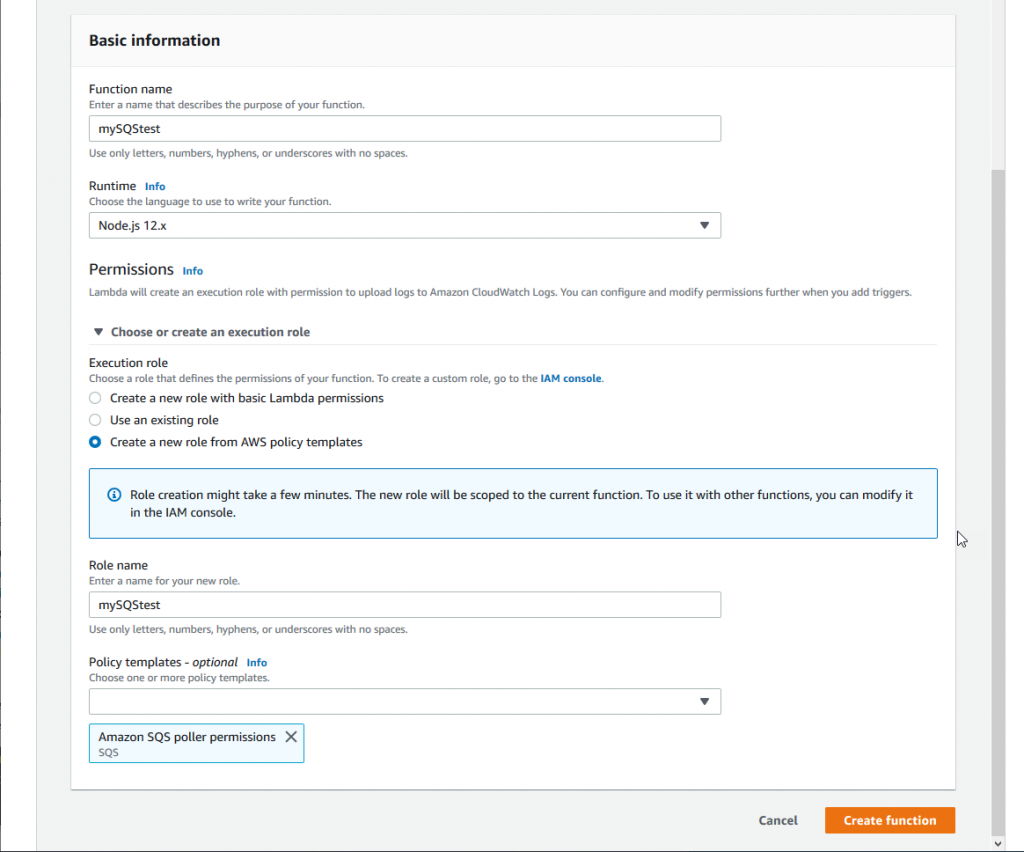Open the Node.js 12.x runtime dropdown
The width and height of the screenshot is (1024, 852).
point(405,225)
